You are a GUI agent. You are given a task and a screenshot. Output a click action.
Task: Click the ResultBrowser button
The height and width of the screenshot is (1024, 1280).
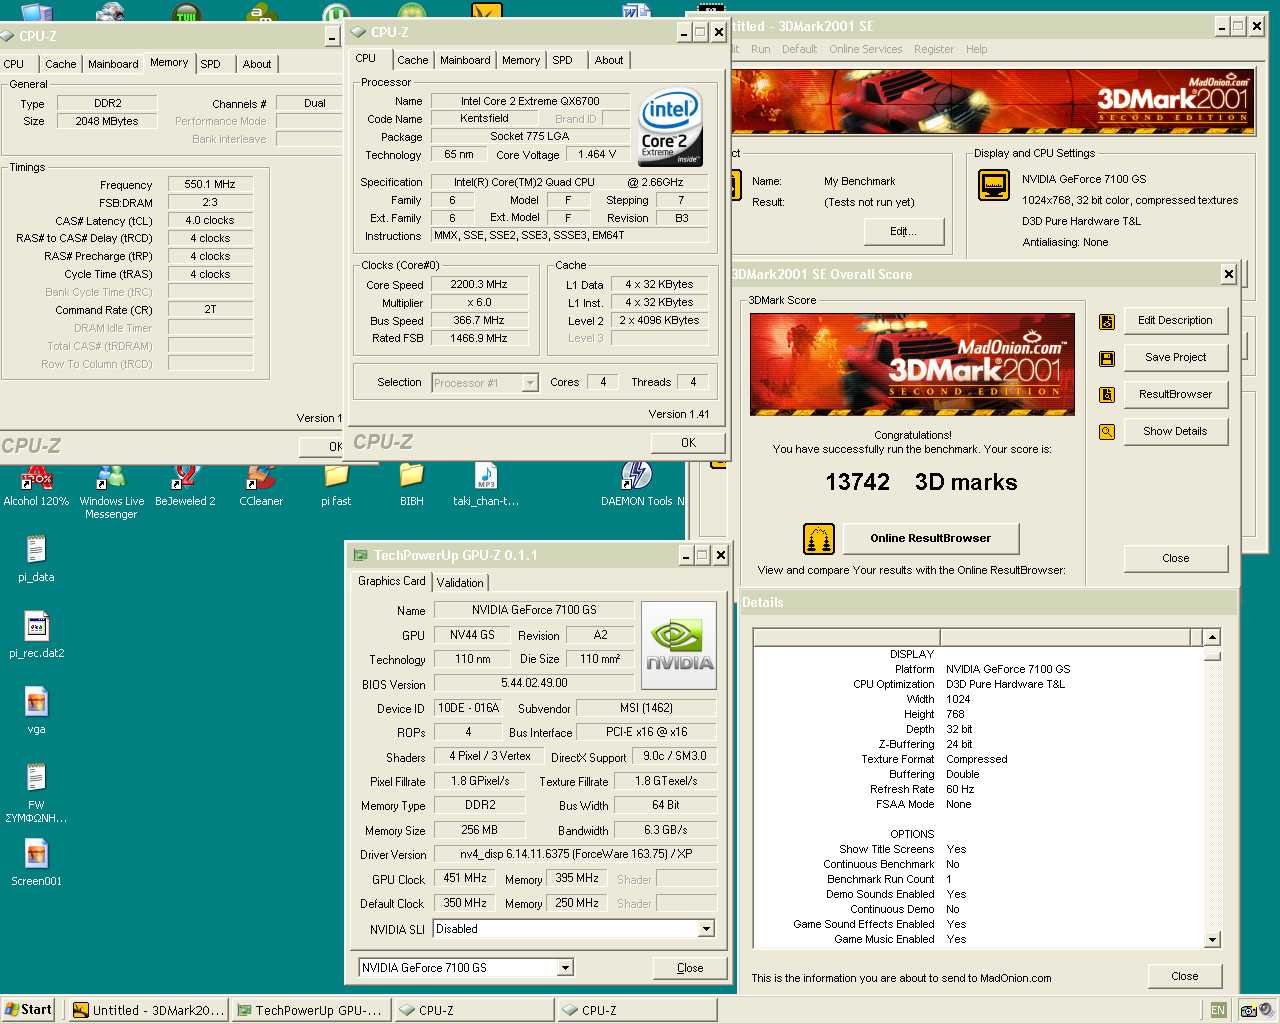[1175, 395]
